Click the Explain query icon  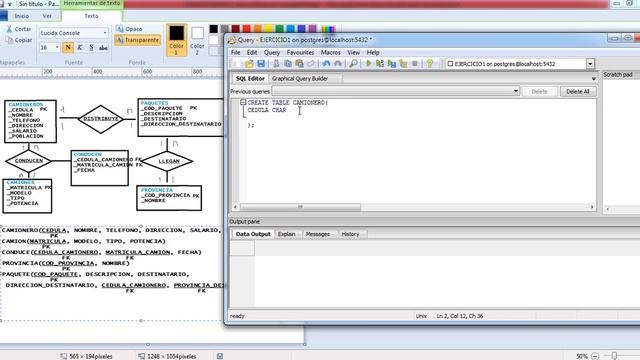point(403,64)
